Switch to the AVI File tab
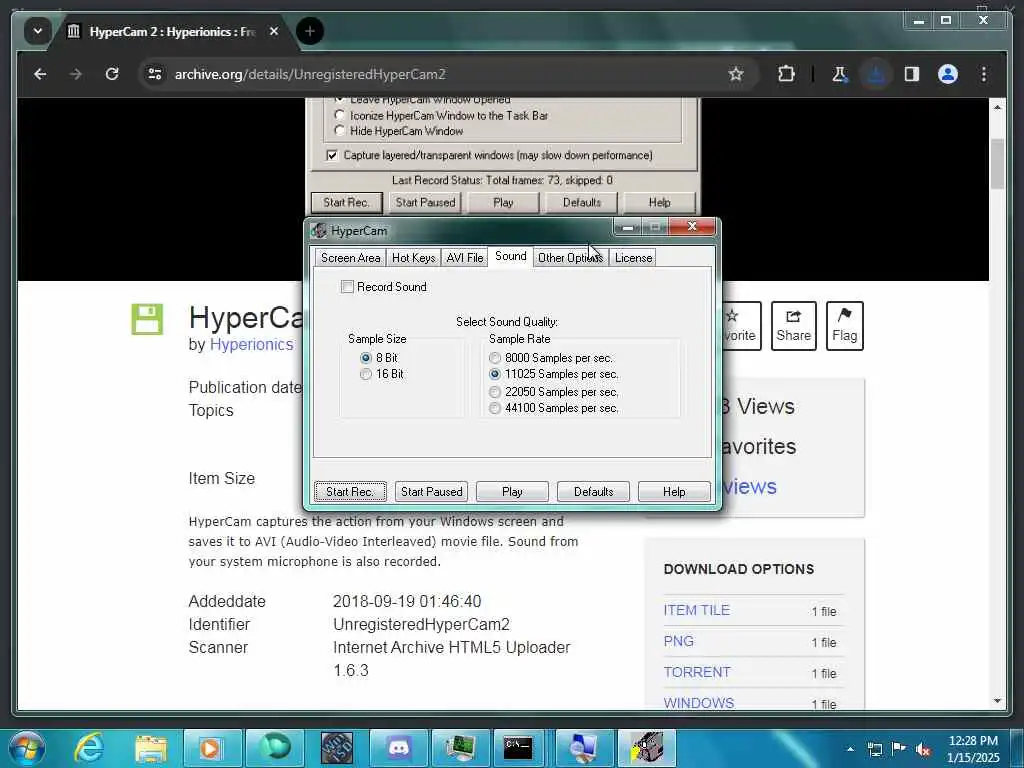The height and width of the screenshot is (768, 1024). pyautogui.click(x=465, y=258)
